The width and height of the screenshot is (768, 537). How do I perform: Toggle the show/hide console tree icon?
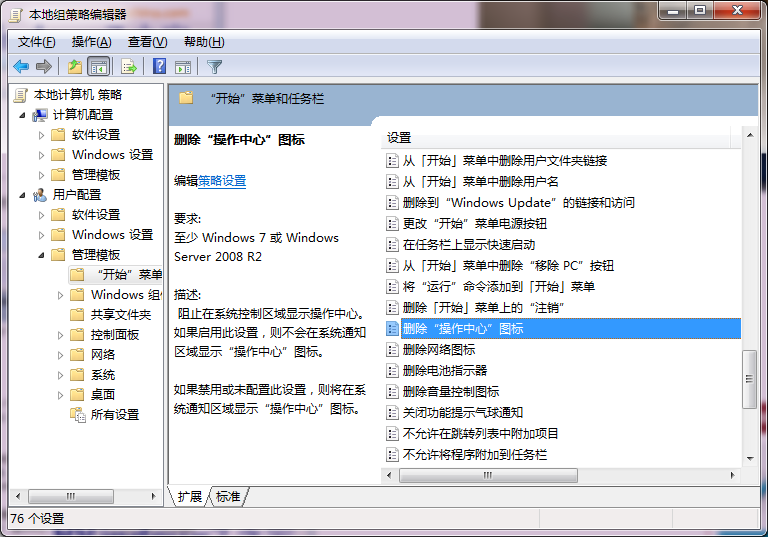tap(99, 67)
